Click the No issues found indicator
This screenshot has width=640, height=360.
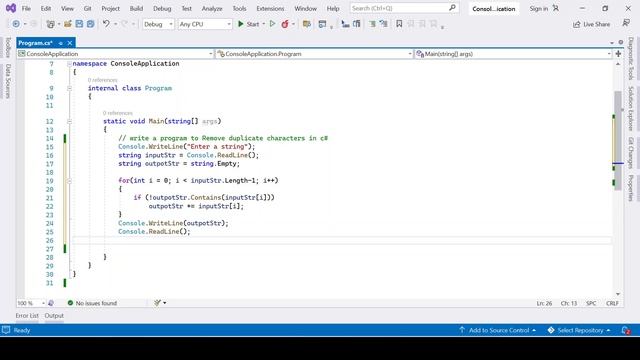pyautogui.click(x=92, y=303)
